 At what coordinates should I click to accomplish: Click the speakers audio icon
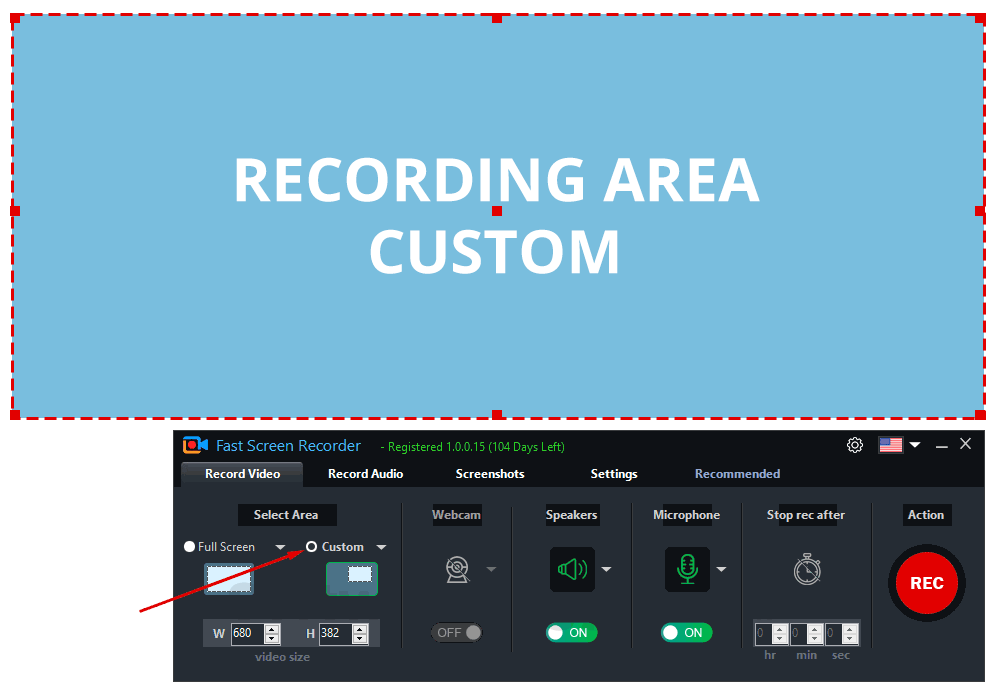[571, 568]
